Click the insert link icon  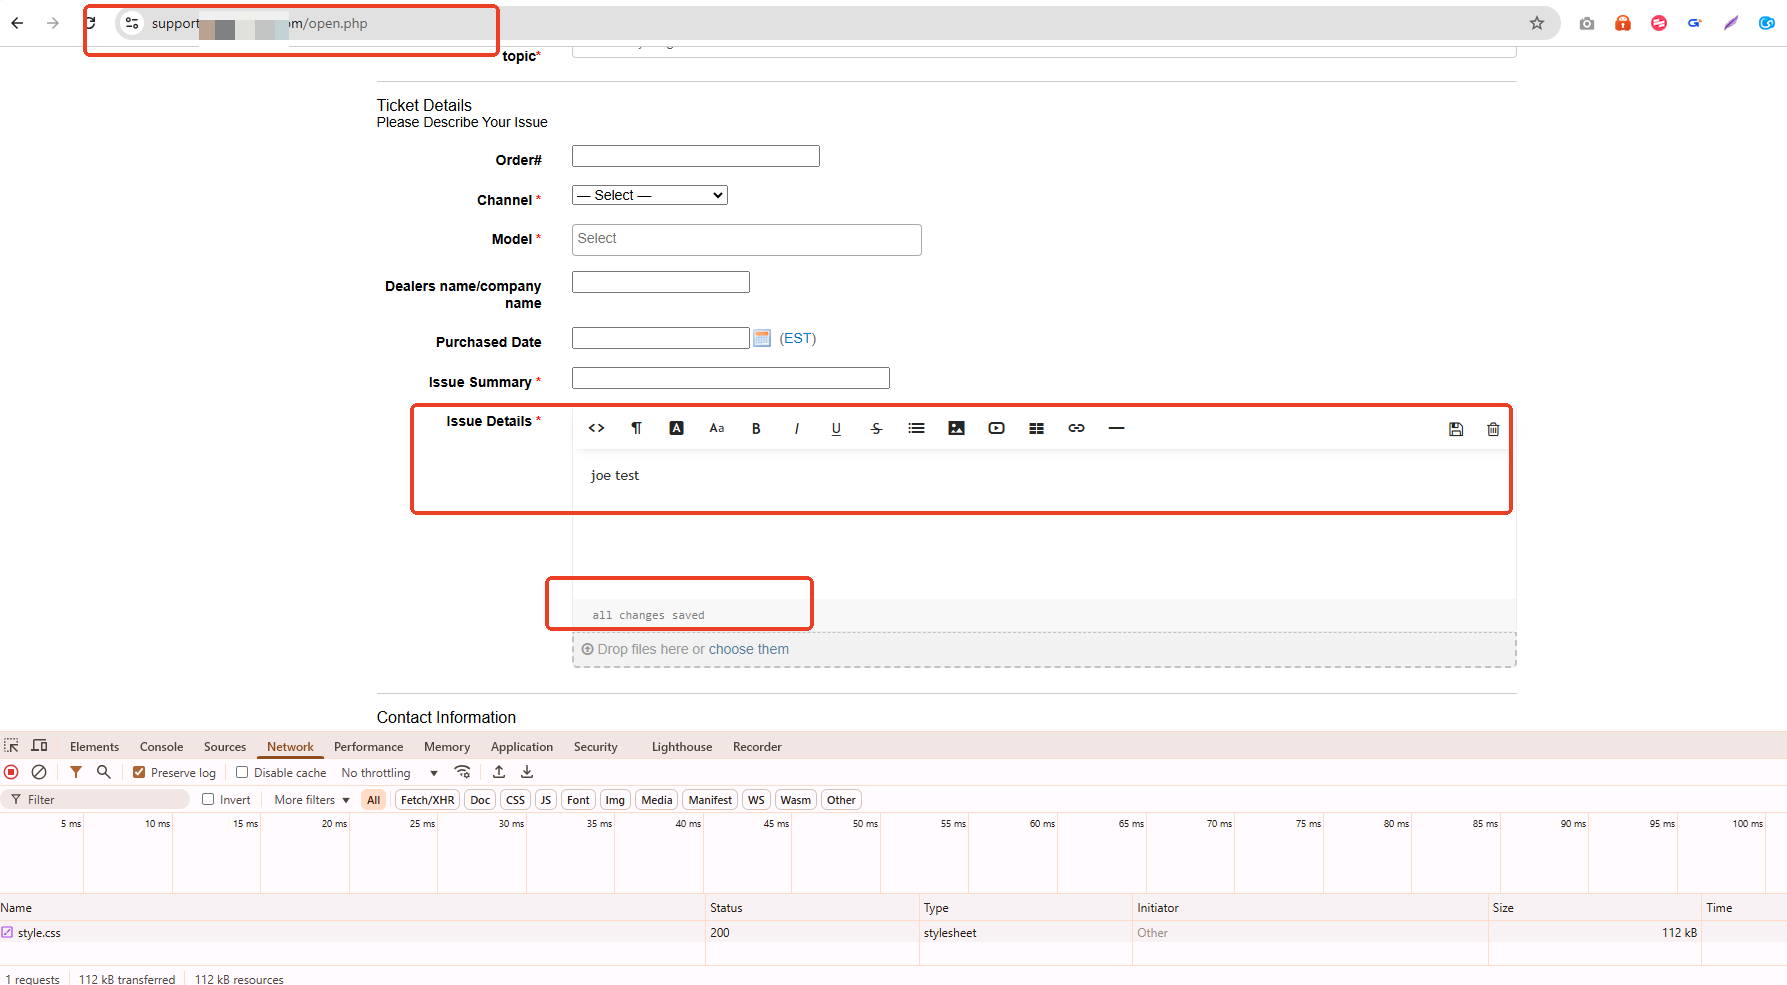(x=1076, y=428)
